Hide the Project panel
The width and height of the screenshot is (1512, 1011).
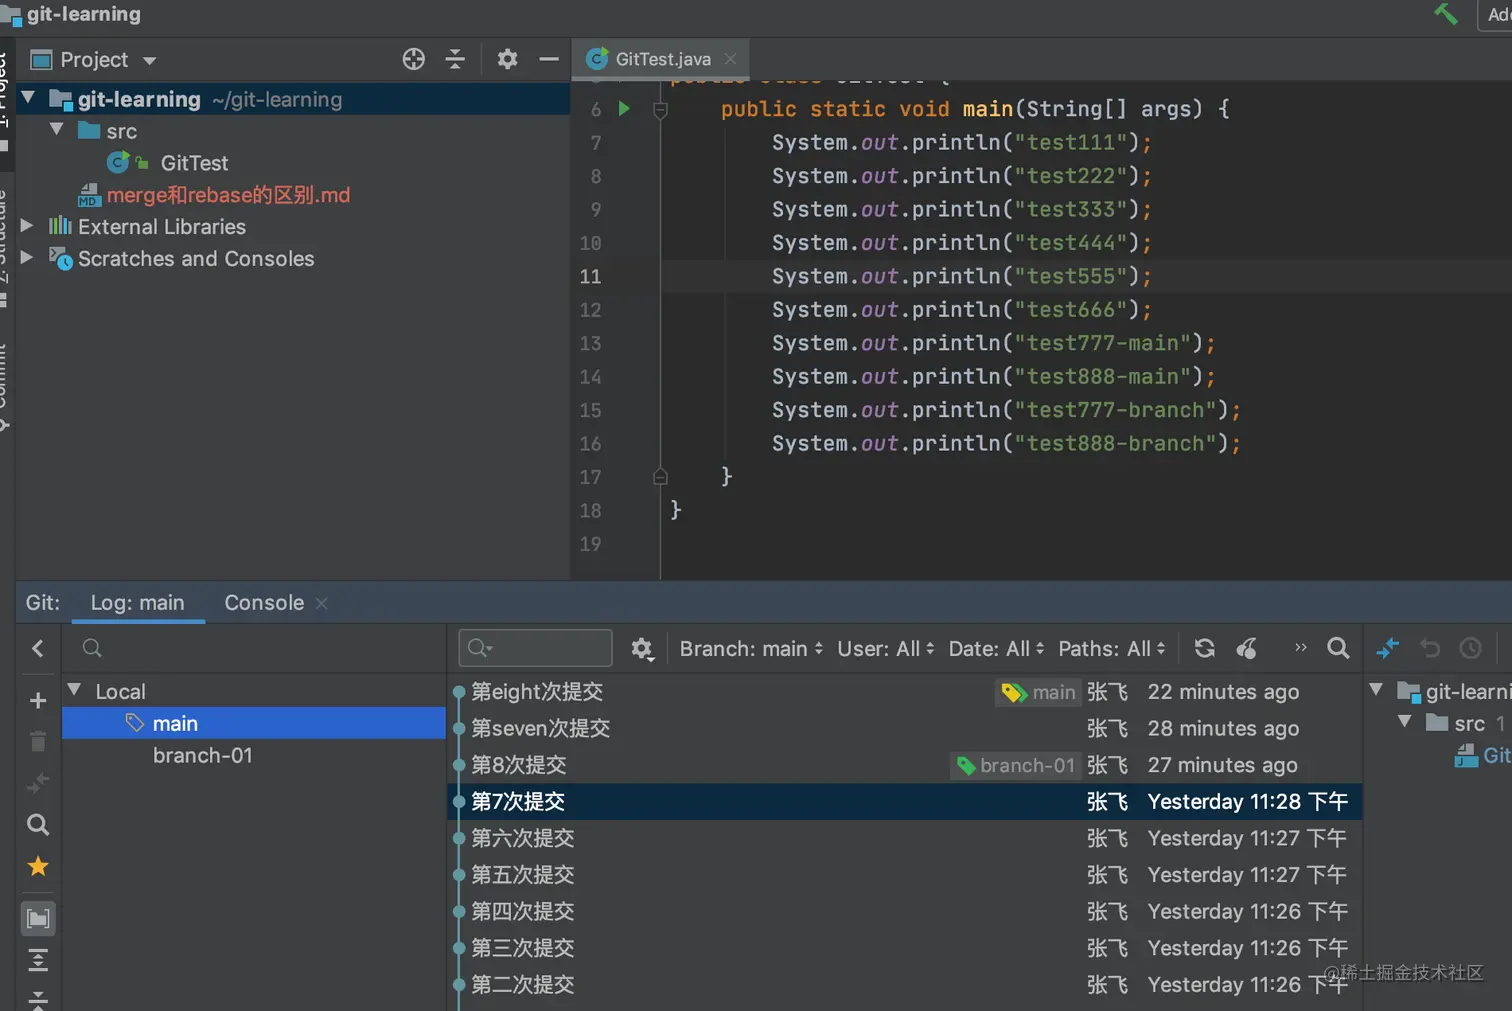pyautogui.click(x=549, y=59)
